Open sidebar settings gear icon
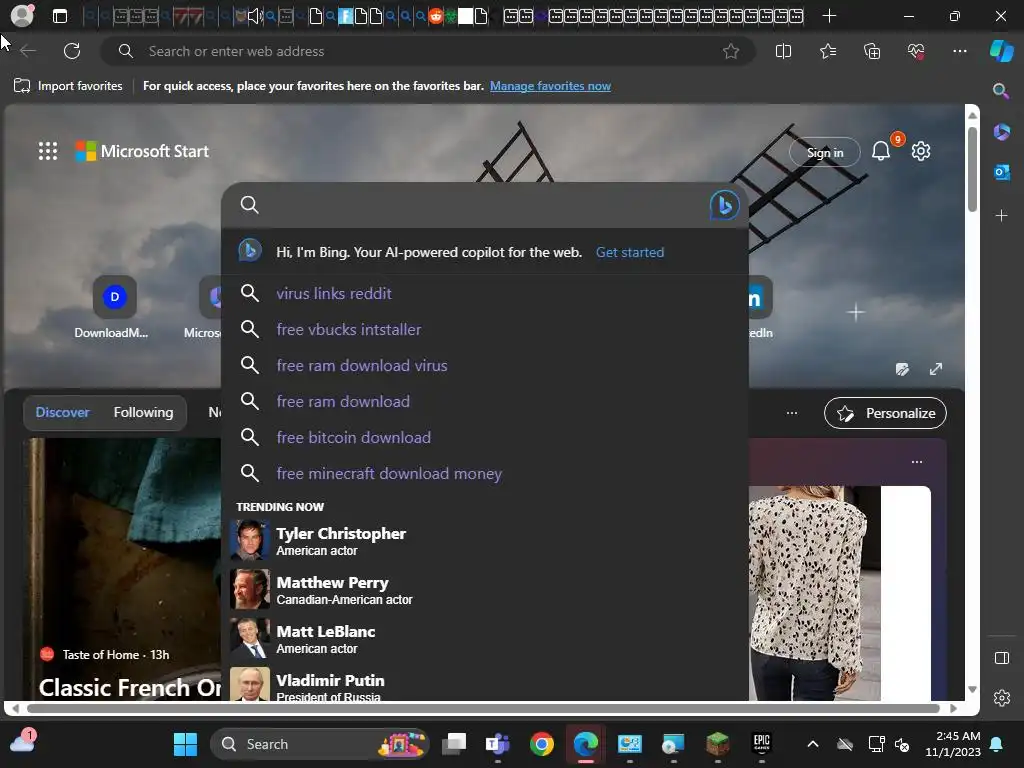 (1001, 698)
